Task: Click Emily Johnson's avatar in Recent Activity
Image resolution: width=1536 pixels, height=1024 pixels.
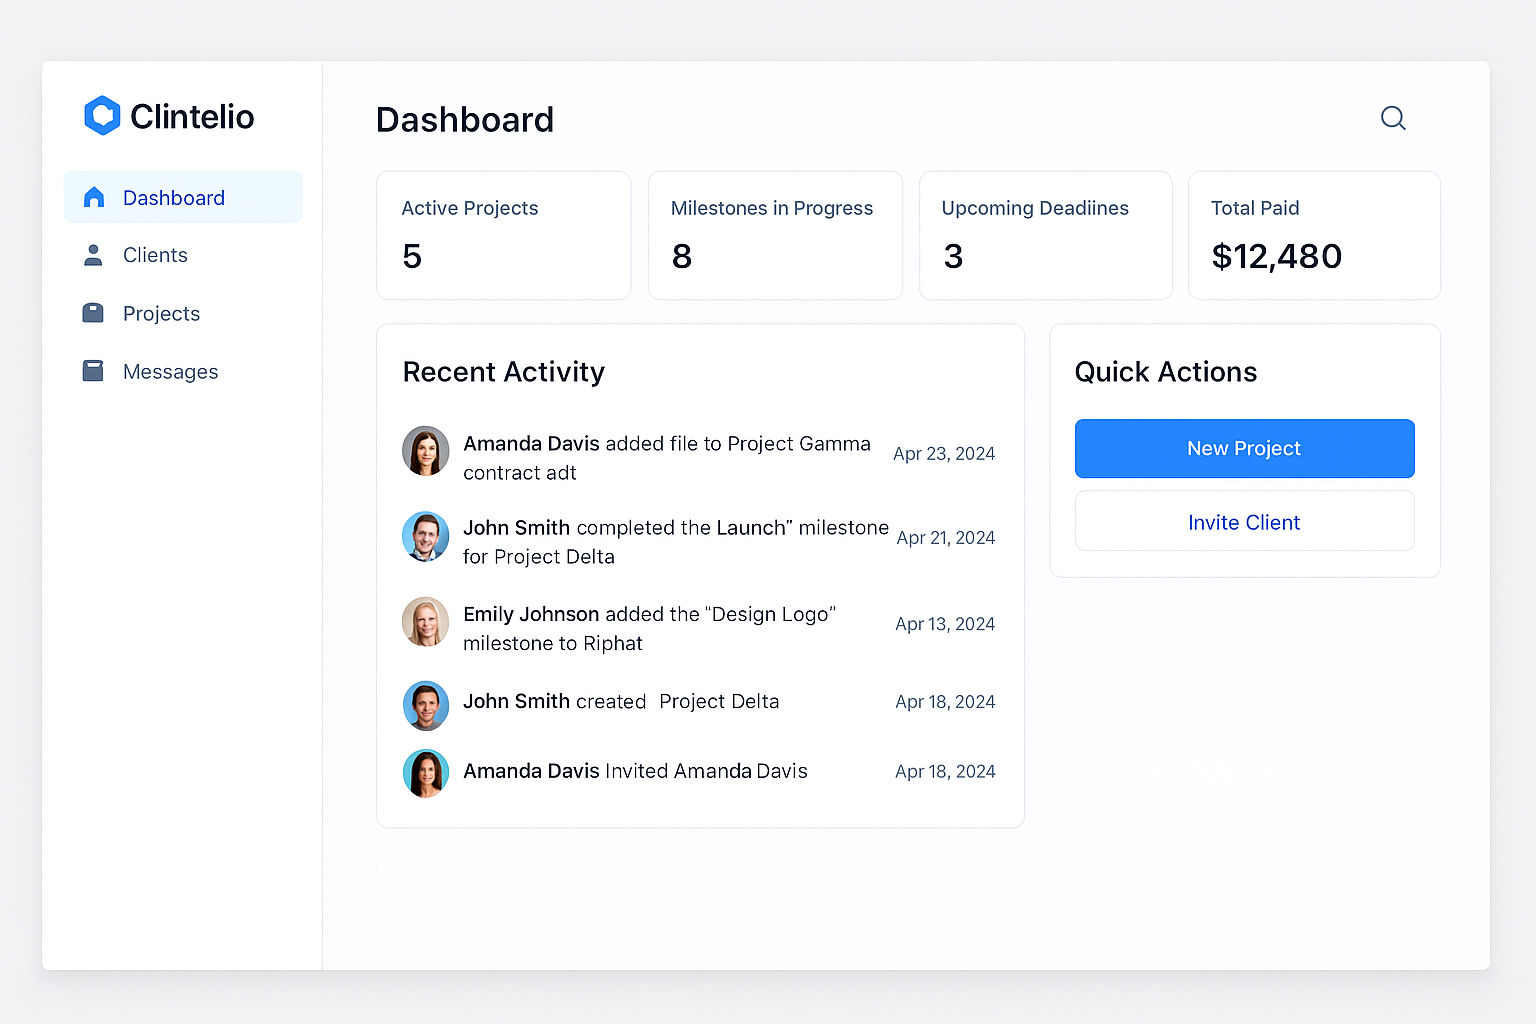Action: (426, 622)
